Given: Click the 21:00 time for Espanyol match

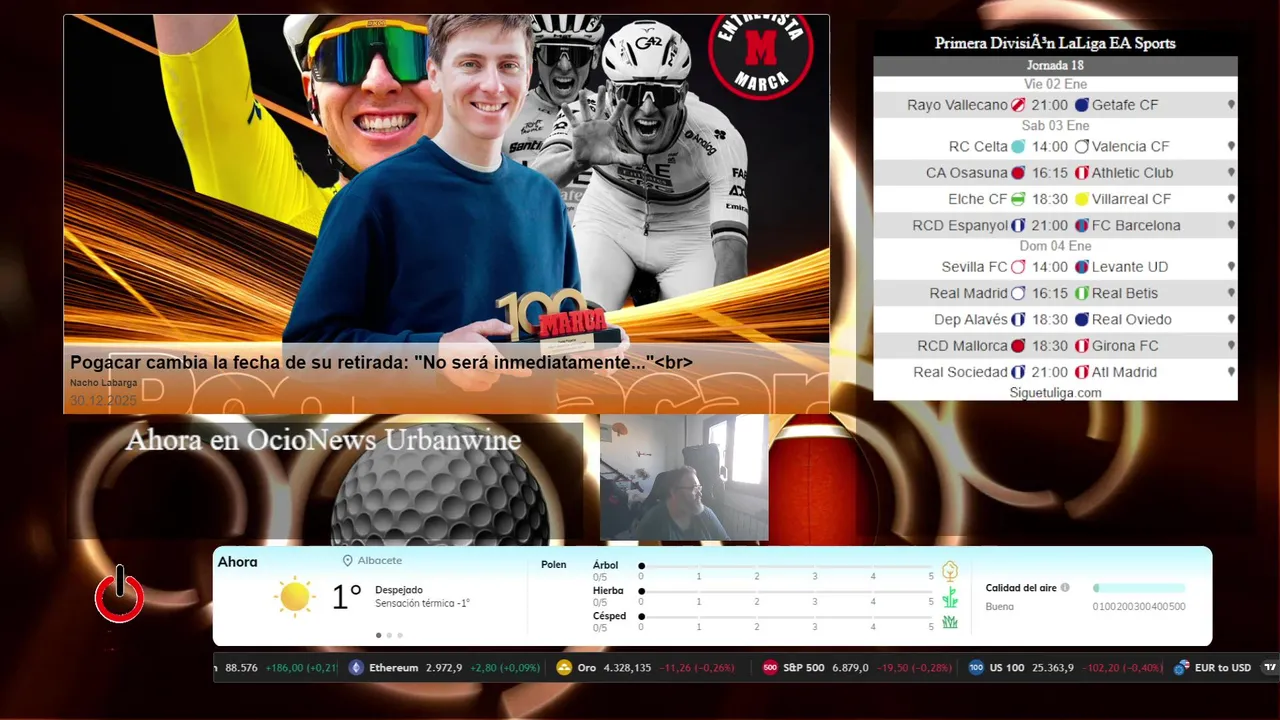Looking at the screenshot, I should tap(1050, 226).
